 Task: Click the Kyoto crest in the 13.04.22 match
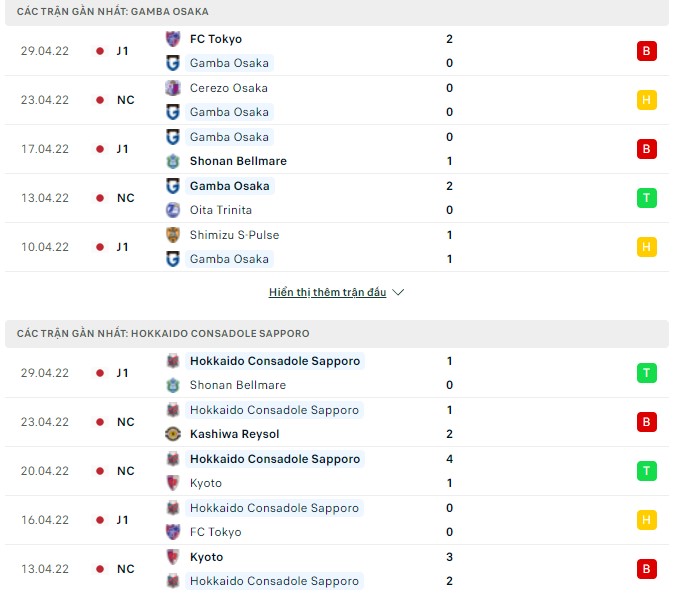tap(173, 557)
